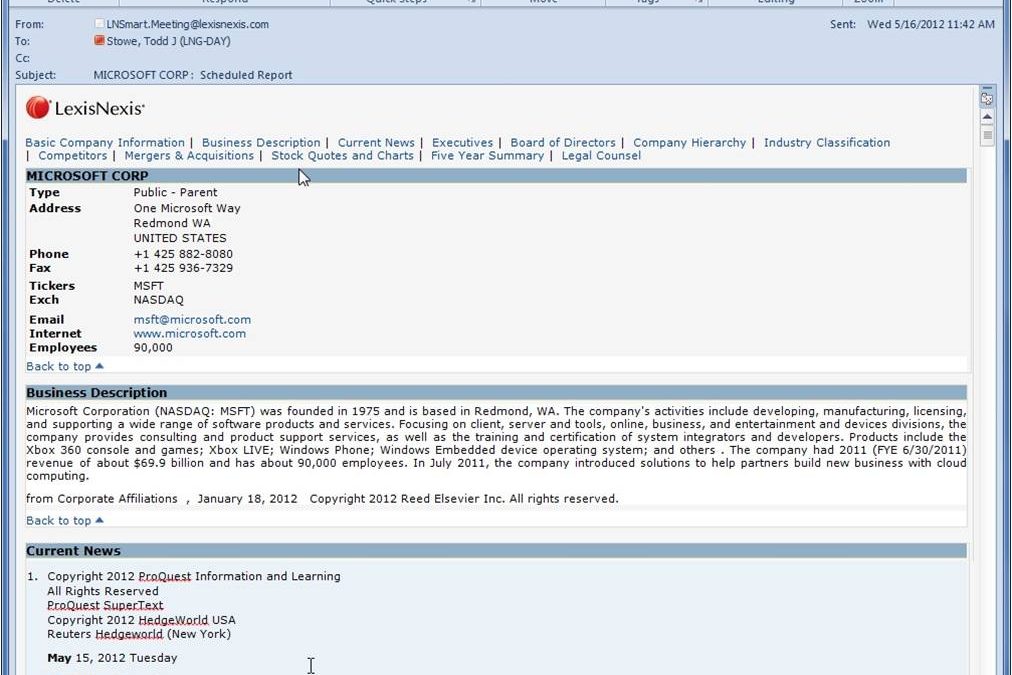Open Stock Quotes and Charts link
Viewport: 1012px width, 675px height.
point(342,156)
